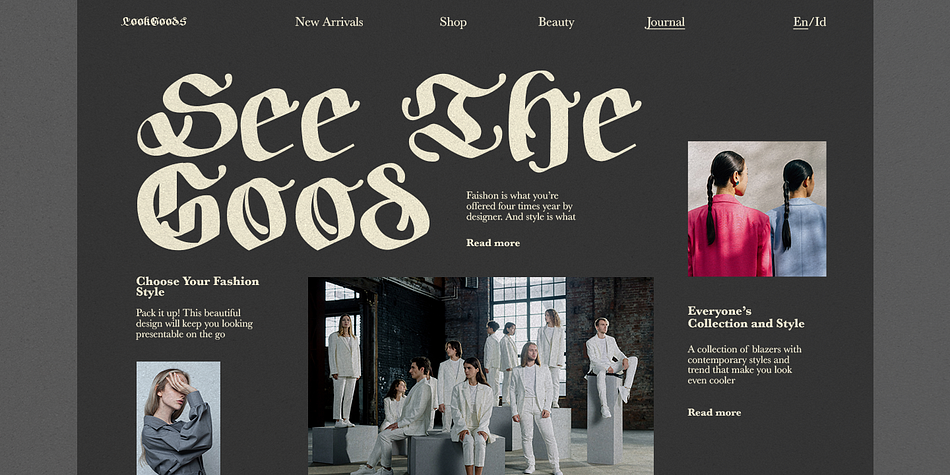The image size is (950, 475).
Task: Click the LookGoods logo
Action: point(154,21)
